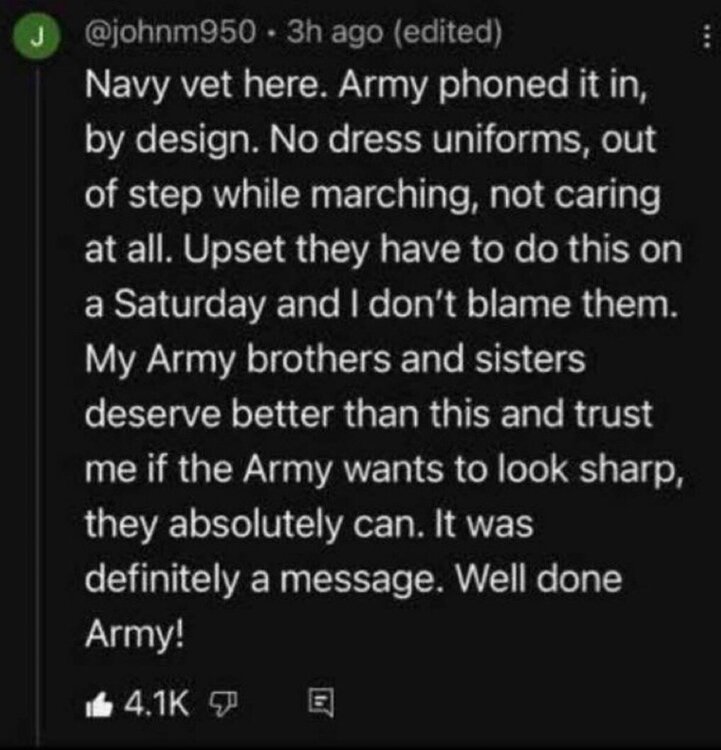Open the three-dot comment options menu

pos(704,39)
